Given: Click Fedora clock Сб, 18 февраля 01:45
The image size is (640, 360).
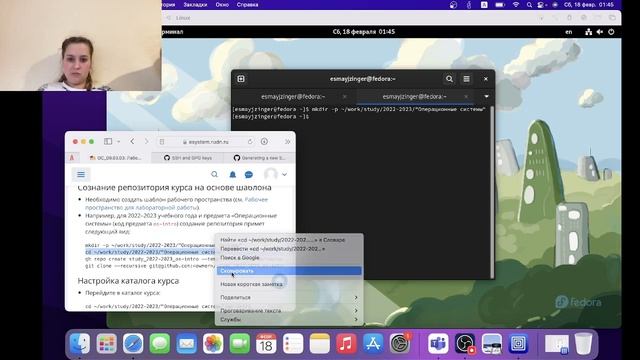Looking at the screenshot, I should [x=364, y=32].
